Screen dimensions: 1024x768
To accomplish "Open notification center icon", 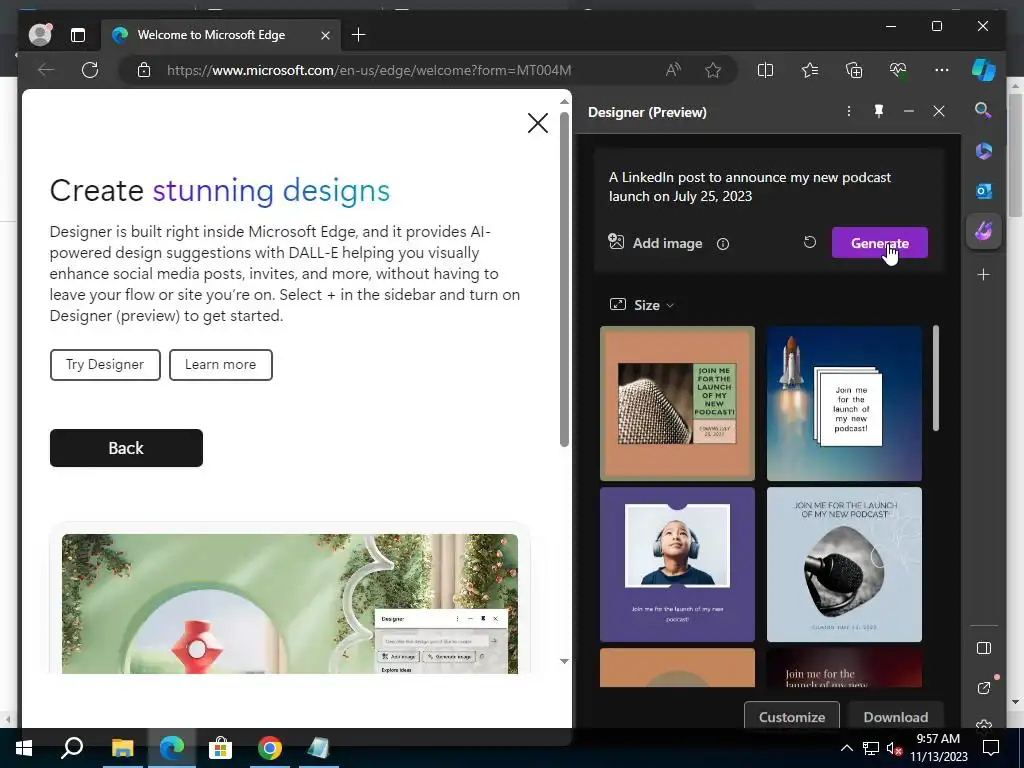I will click(991, 748).
